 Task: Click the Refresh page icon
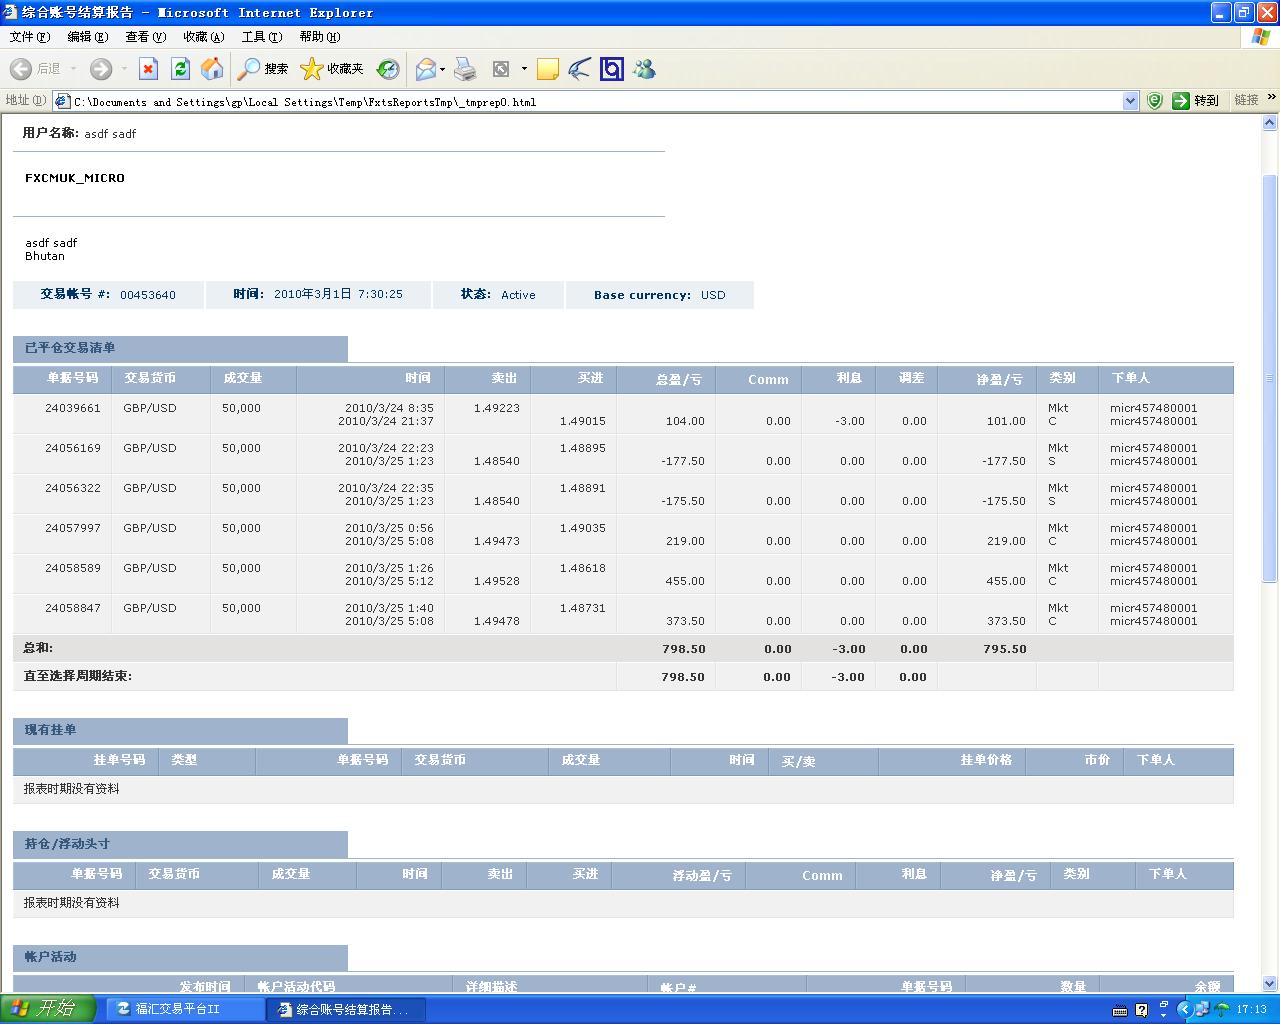[180, 69]
